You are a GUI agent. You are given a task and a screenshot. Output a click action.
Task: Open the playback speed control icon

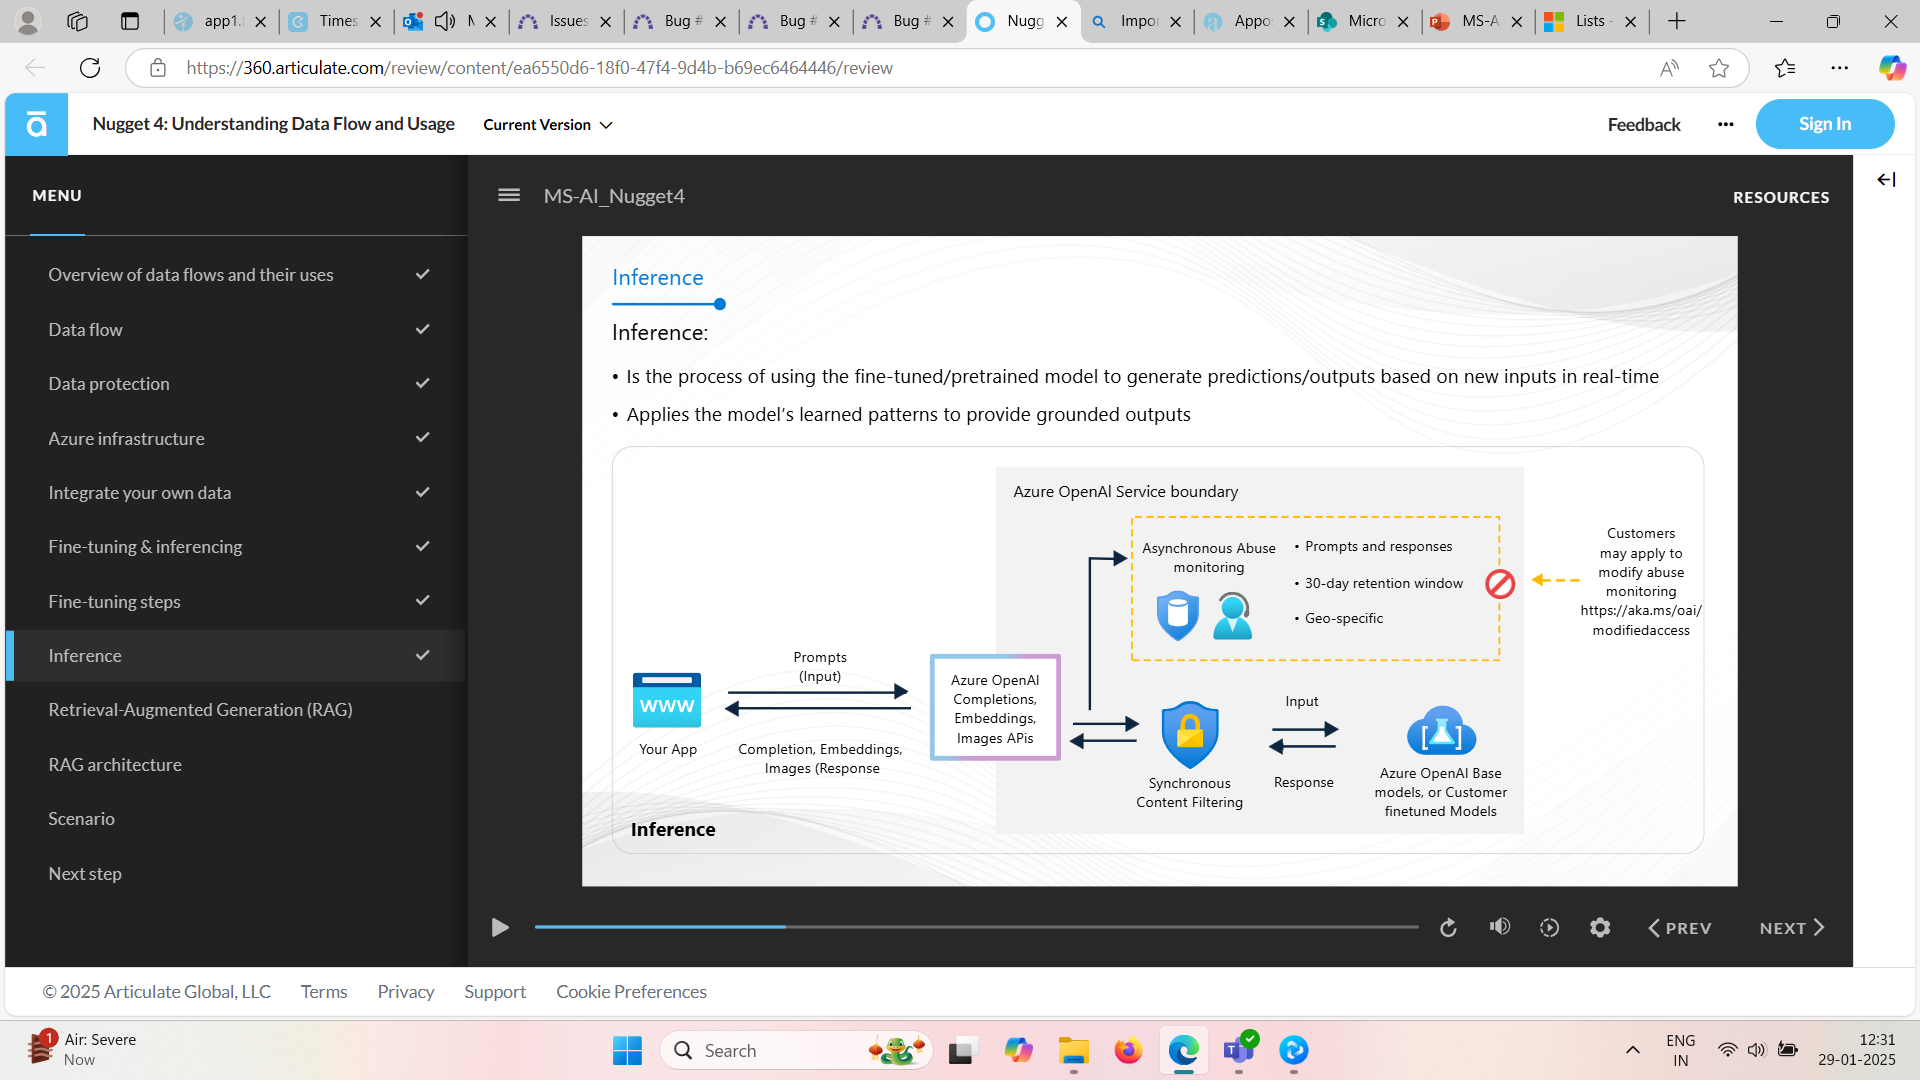pos(1550,928)
